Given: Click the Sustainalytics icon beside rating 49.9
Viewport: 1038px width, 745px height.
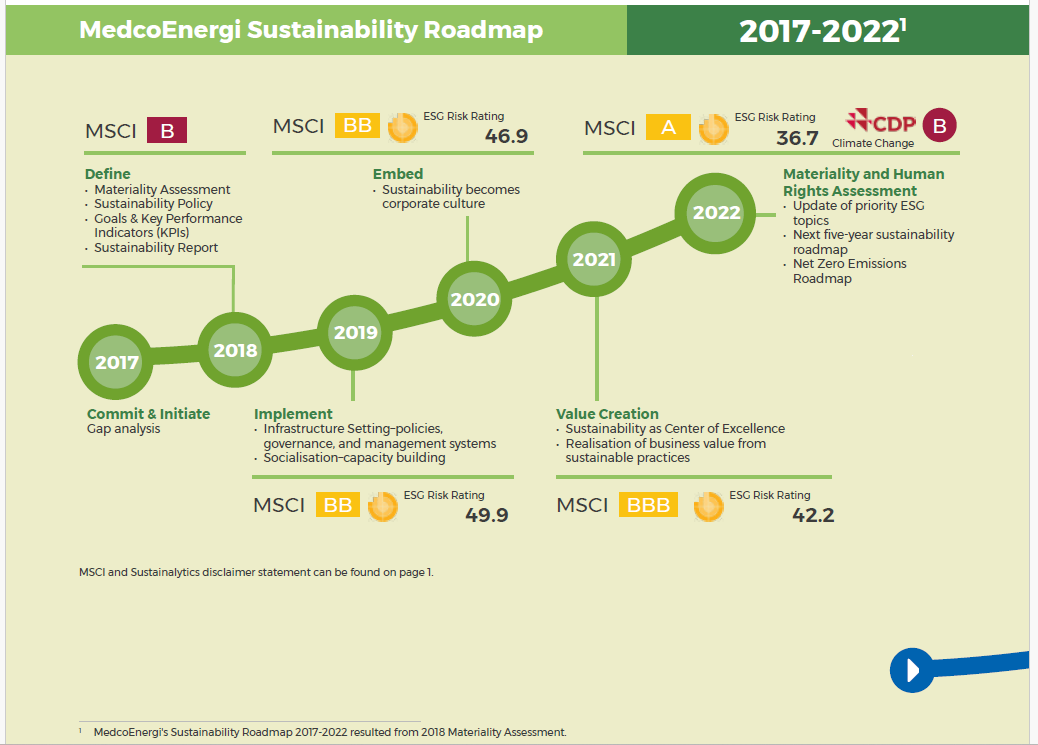Looking at the screenshot, I should (x=382, y=506).
